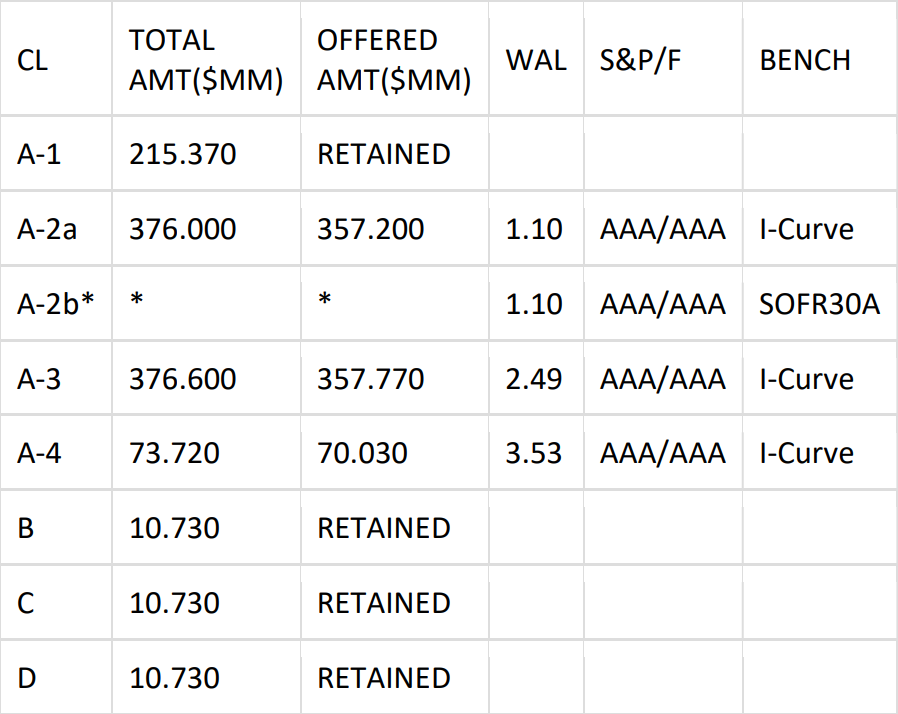
Task: Click the 376.600 total amount value
Action: pos(183,379)
